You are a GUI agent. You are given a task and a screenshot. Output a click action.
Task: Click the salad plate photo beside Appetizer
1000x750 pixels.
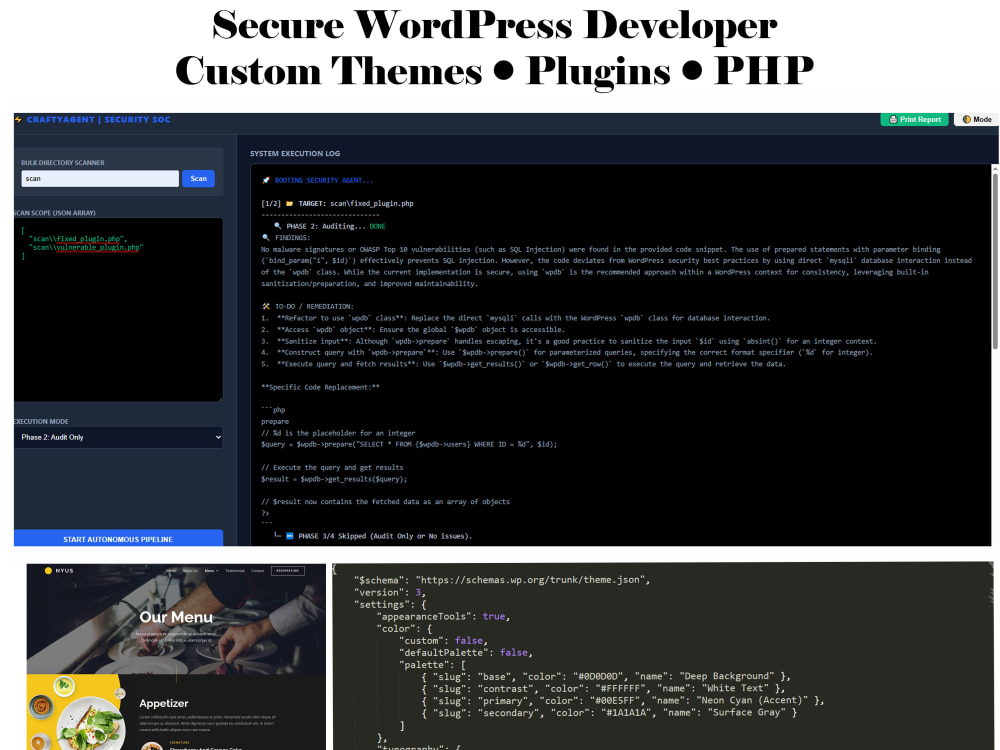coord(89,721)
